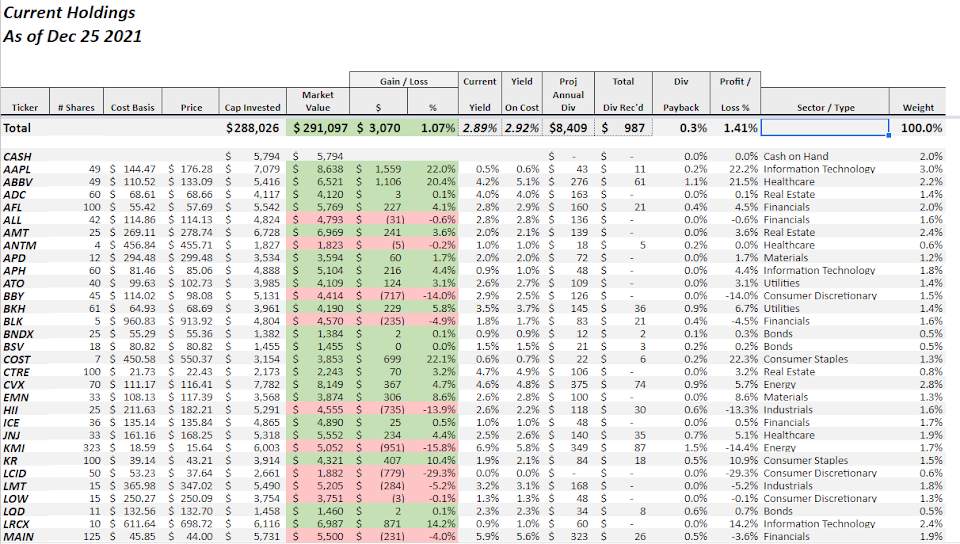This screenshot has height=544, width=960.
Task: Select ABBV market value 6,521
Action: coord(330,182)
